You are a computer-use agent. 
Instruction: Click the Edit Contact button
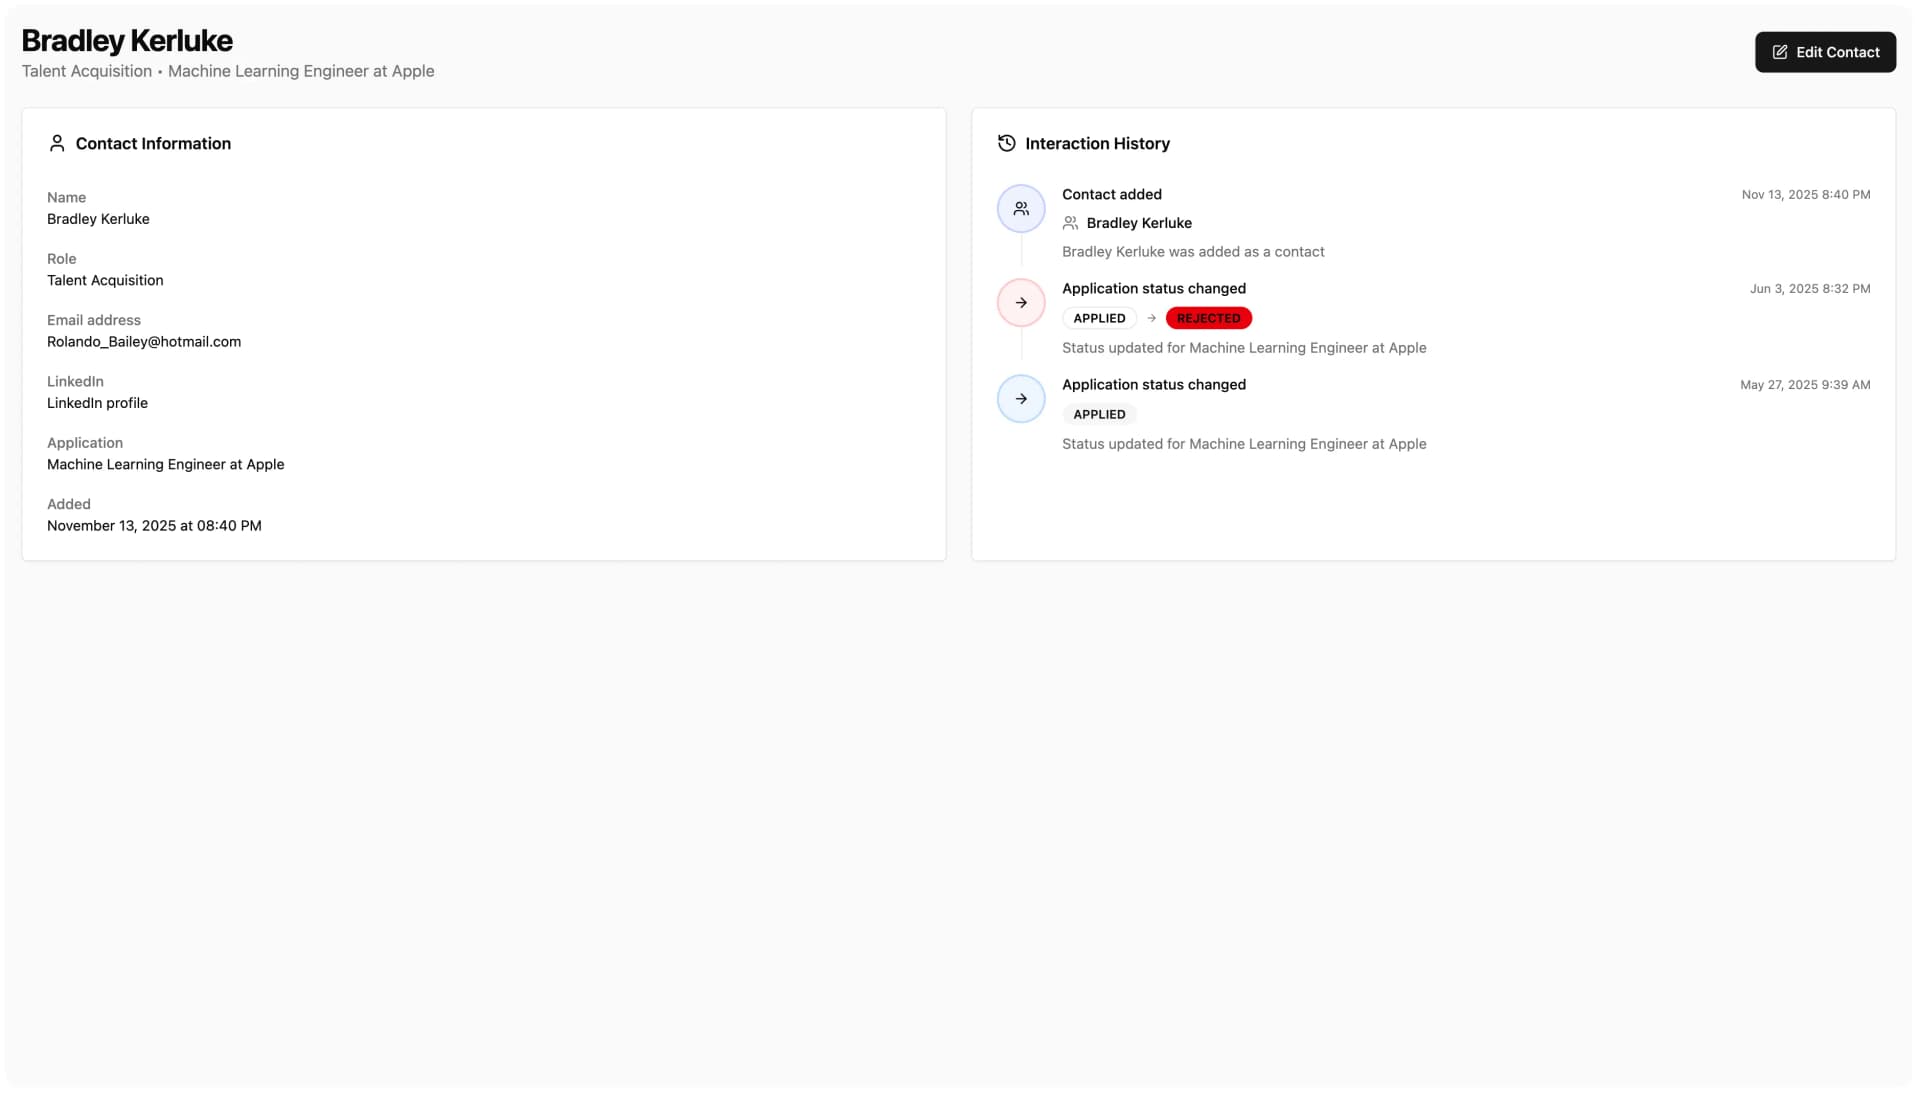[1824, 51]
